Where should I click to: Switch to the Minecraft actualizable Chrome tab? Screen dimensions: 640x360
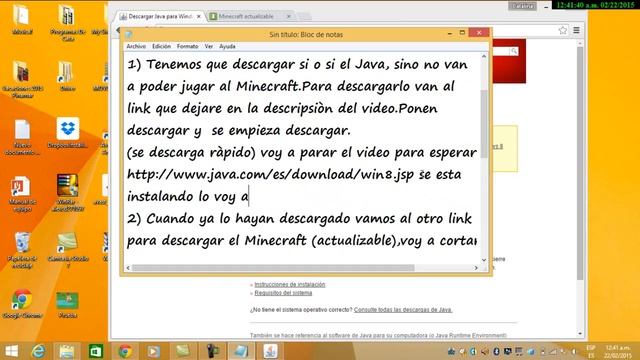point(246,16)
